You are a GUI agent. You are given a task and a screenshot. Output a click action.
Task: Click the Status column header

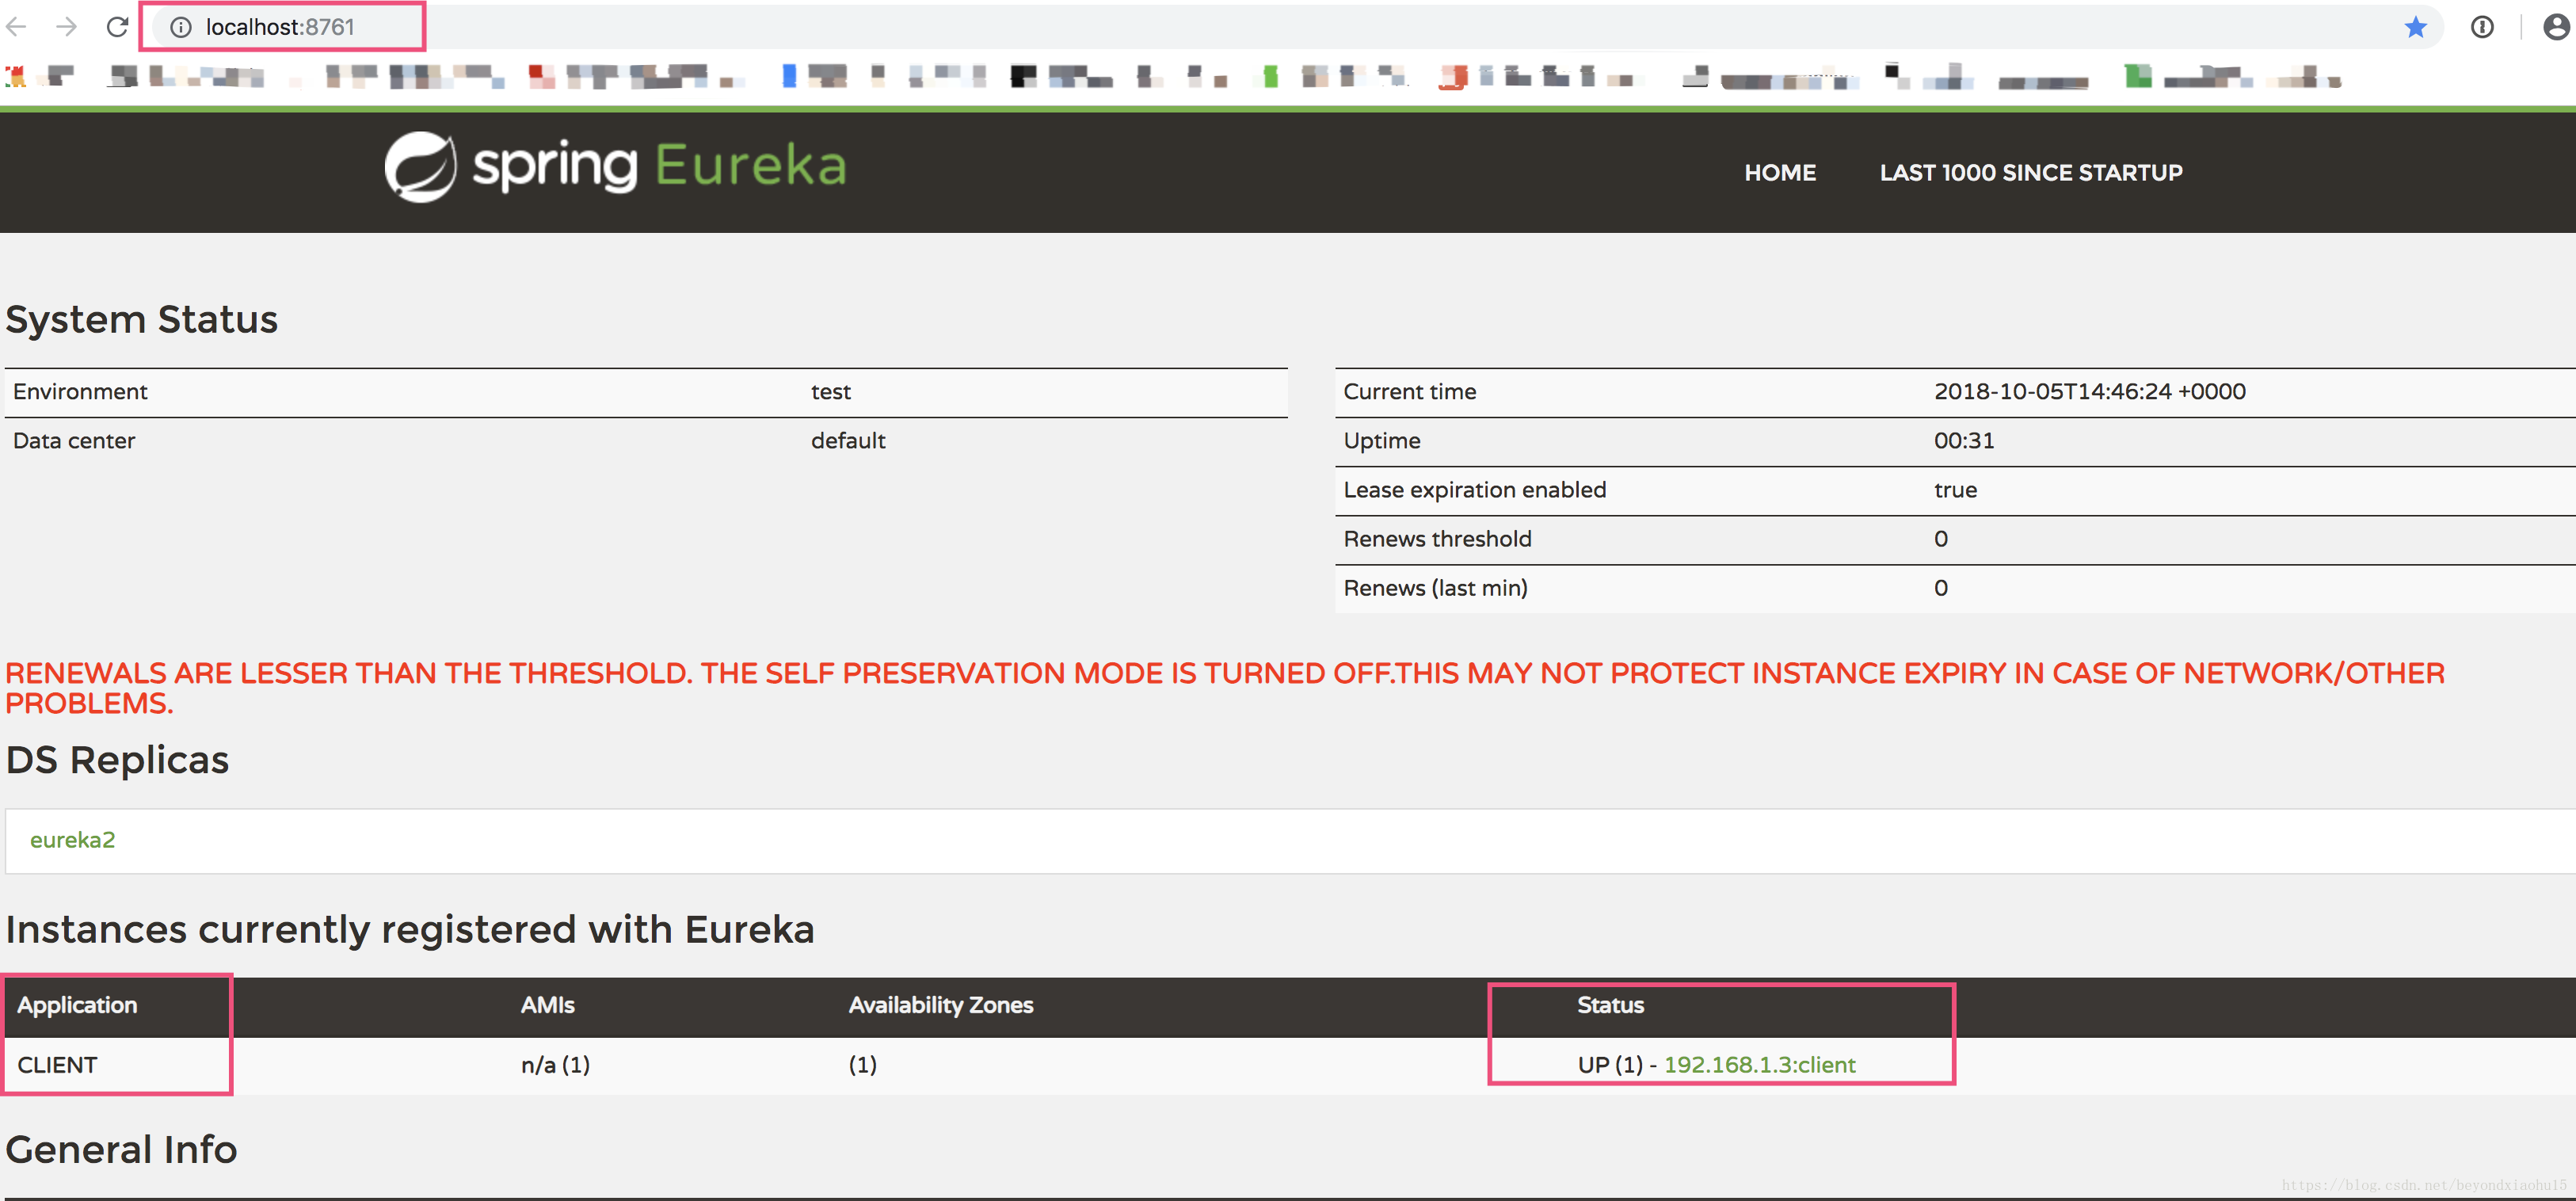(1610, 1005)
